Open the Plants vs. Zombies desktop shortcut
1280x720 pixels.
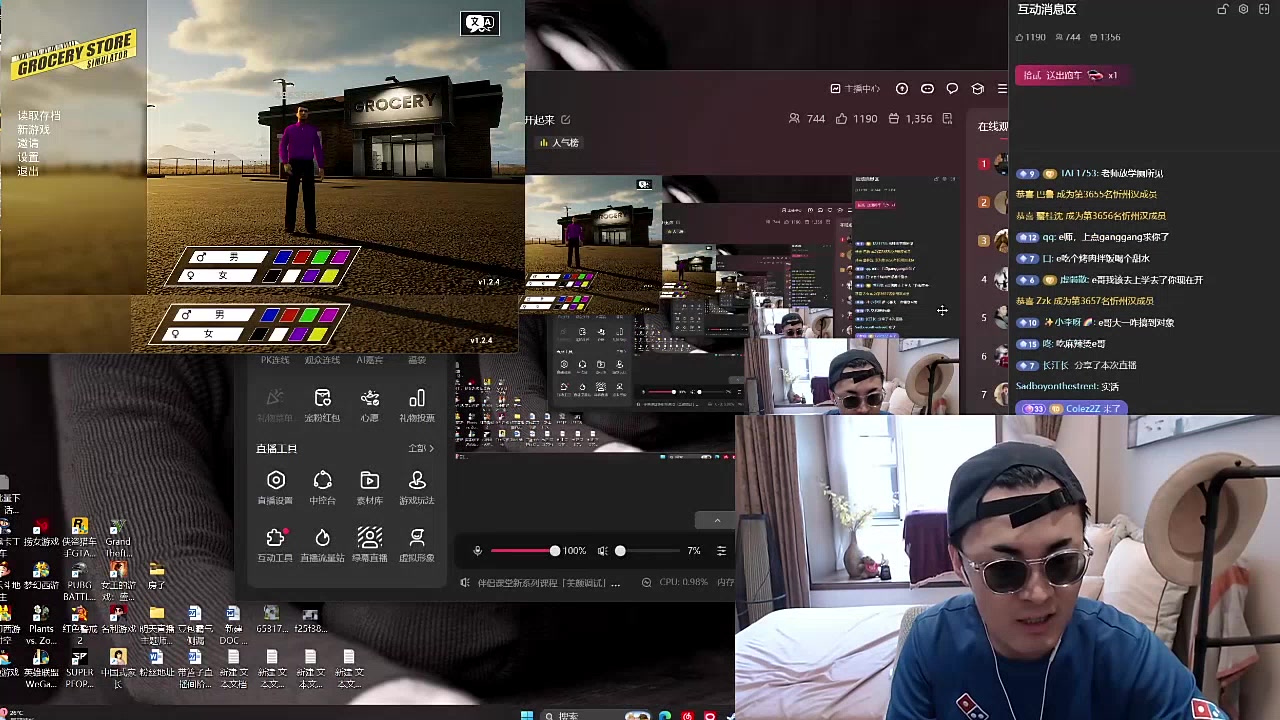click(41, 625)
